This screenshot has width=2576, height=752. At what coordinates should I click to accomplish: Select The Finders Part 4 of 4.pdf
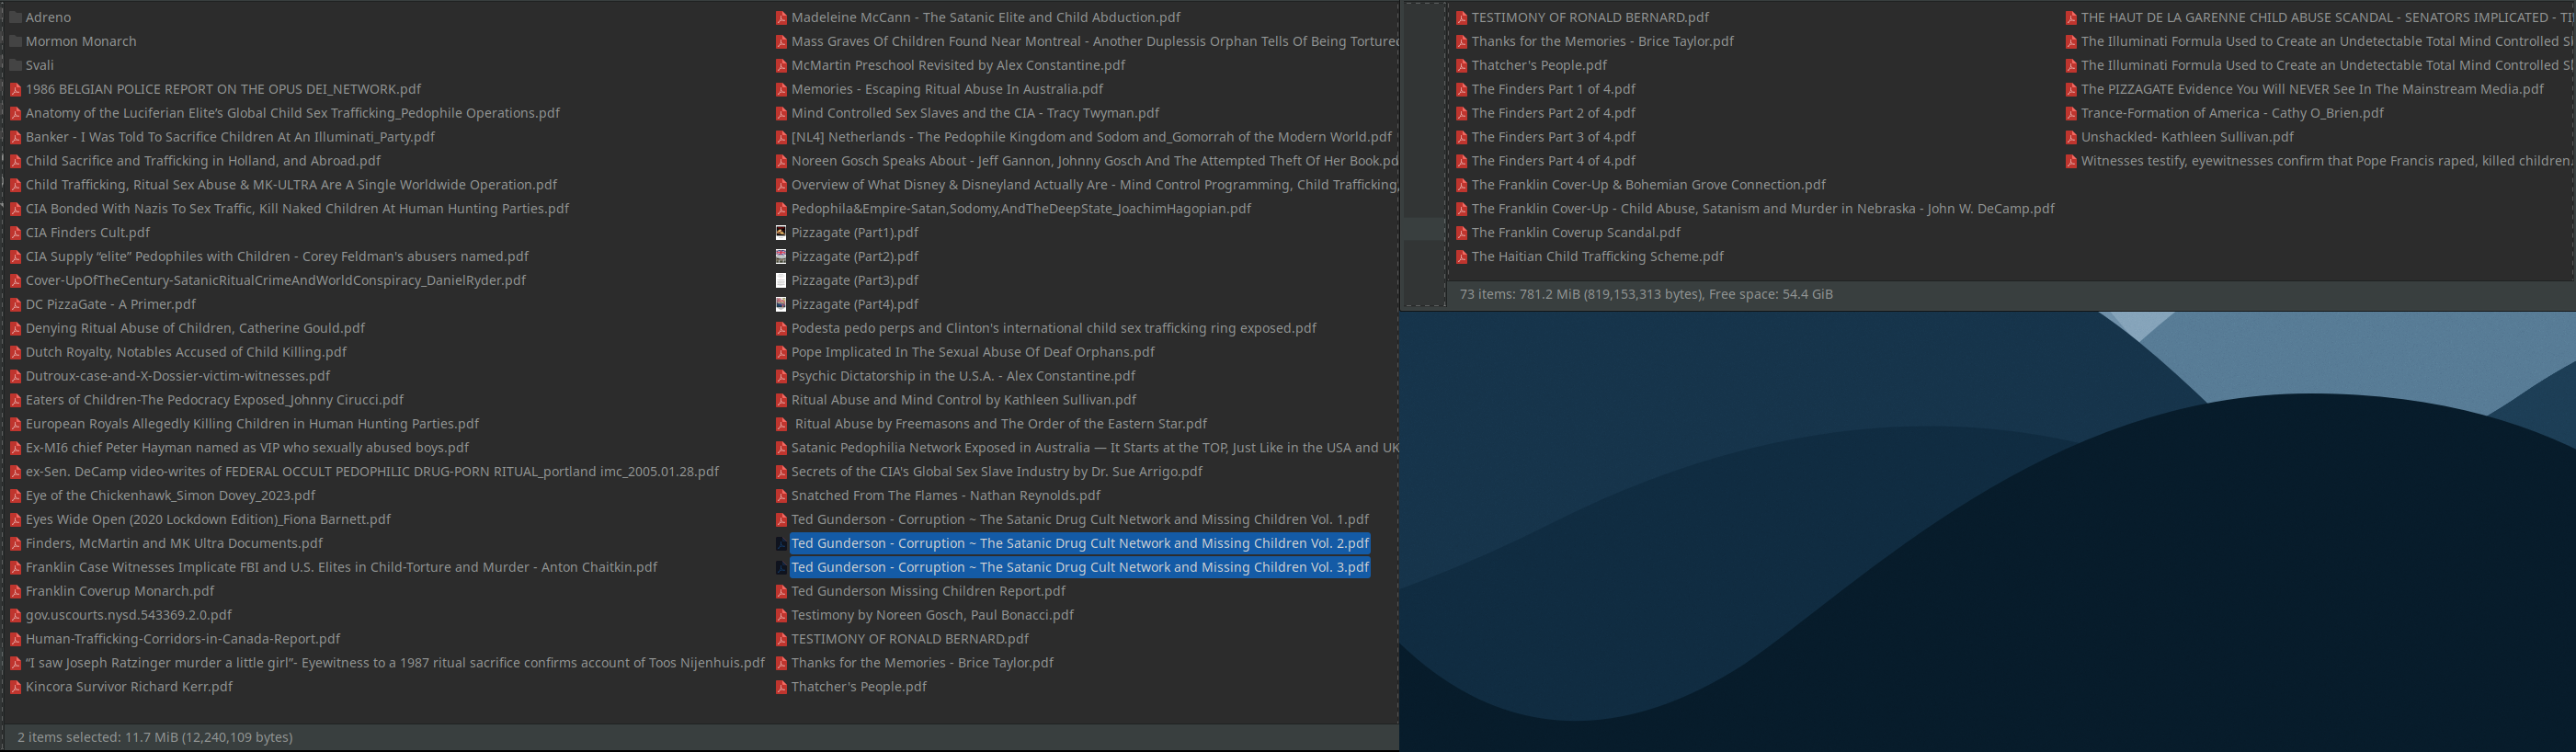coord(1553,161)
